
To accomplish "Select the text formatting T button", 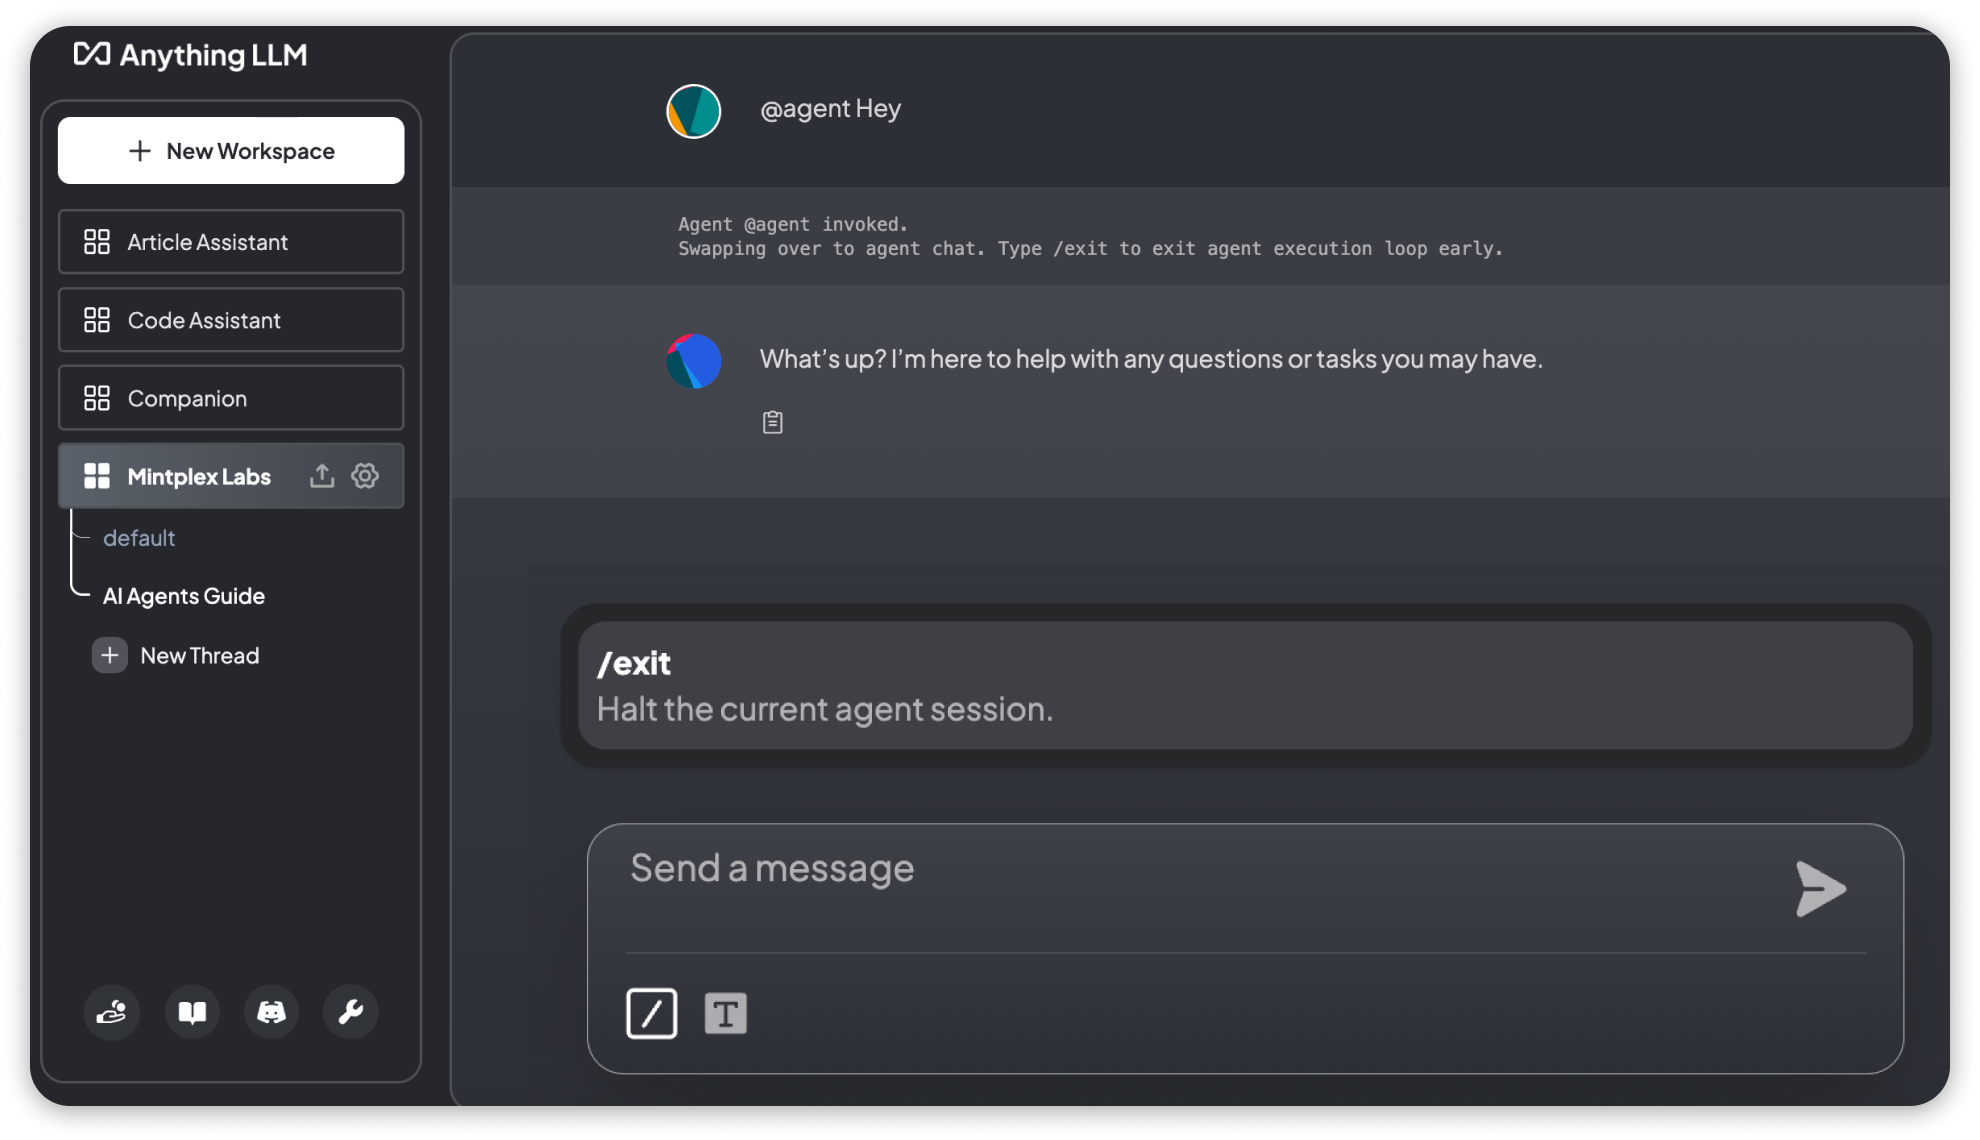I will click(726, 1013).
